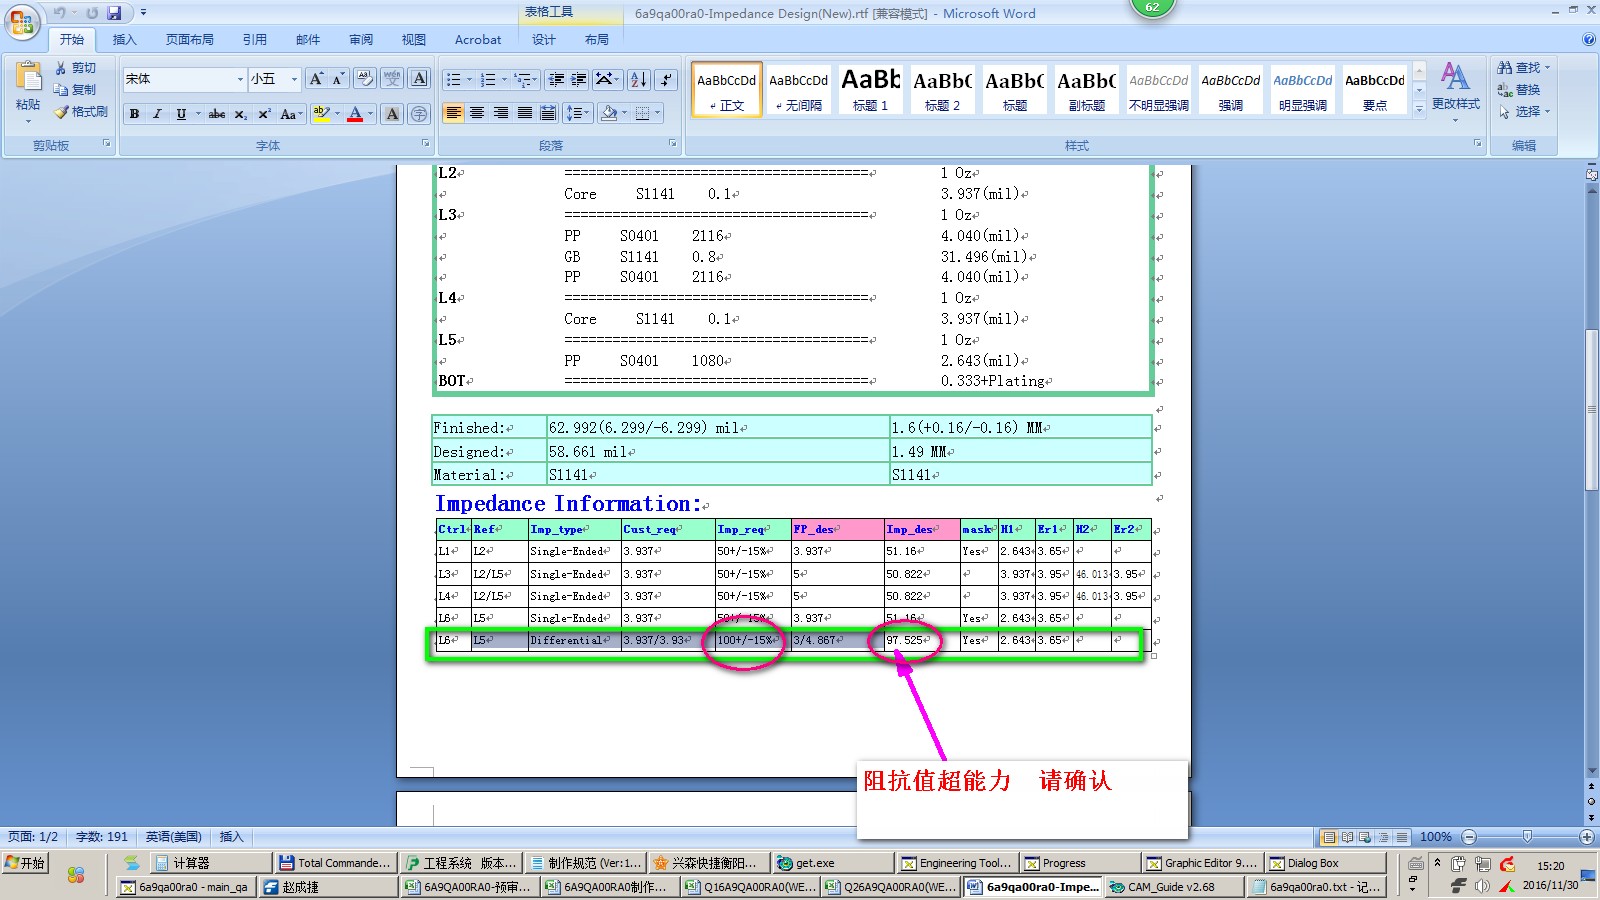Click the Character Shading icon
Image resolution: width=1600 pixels, height=900 pixels.
click(392, 114)
